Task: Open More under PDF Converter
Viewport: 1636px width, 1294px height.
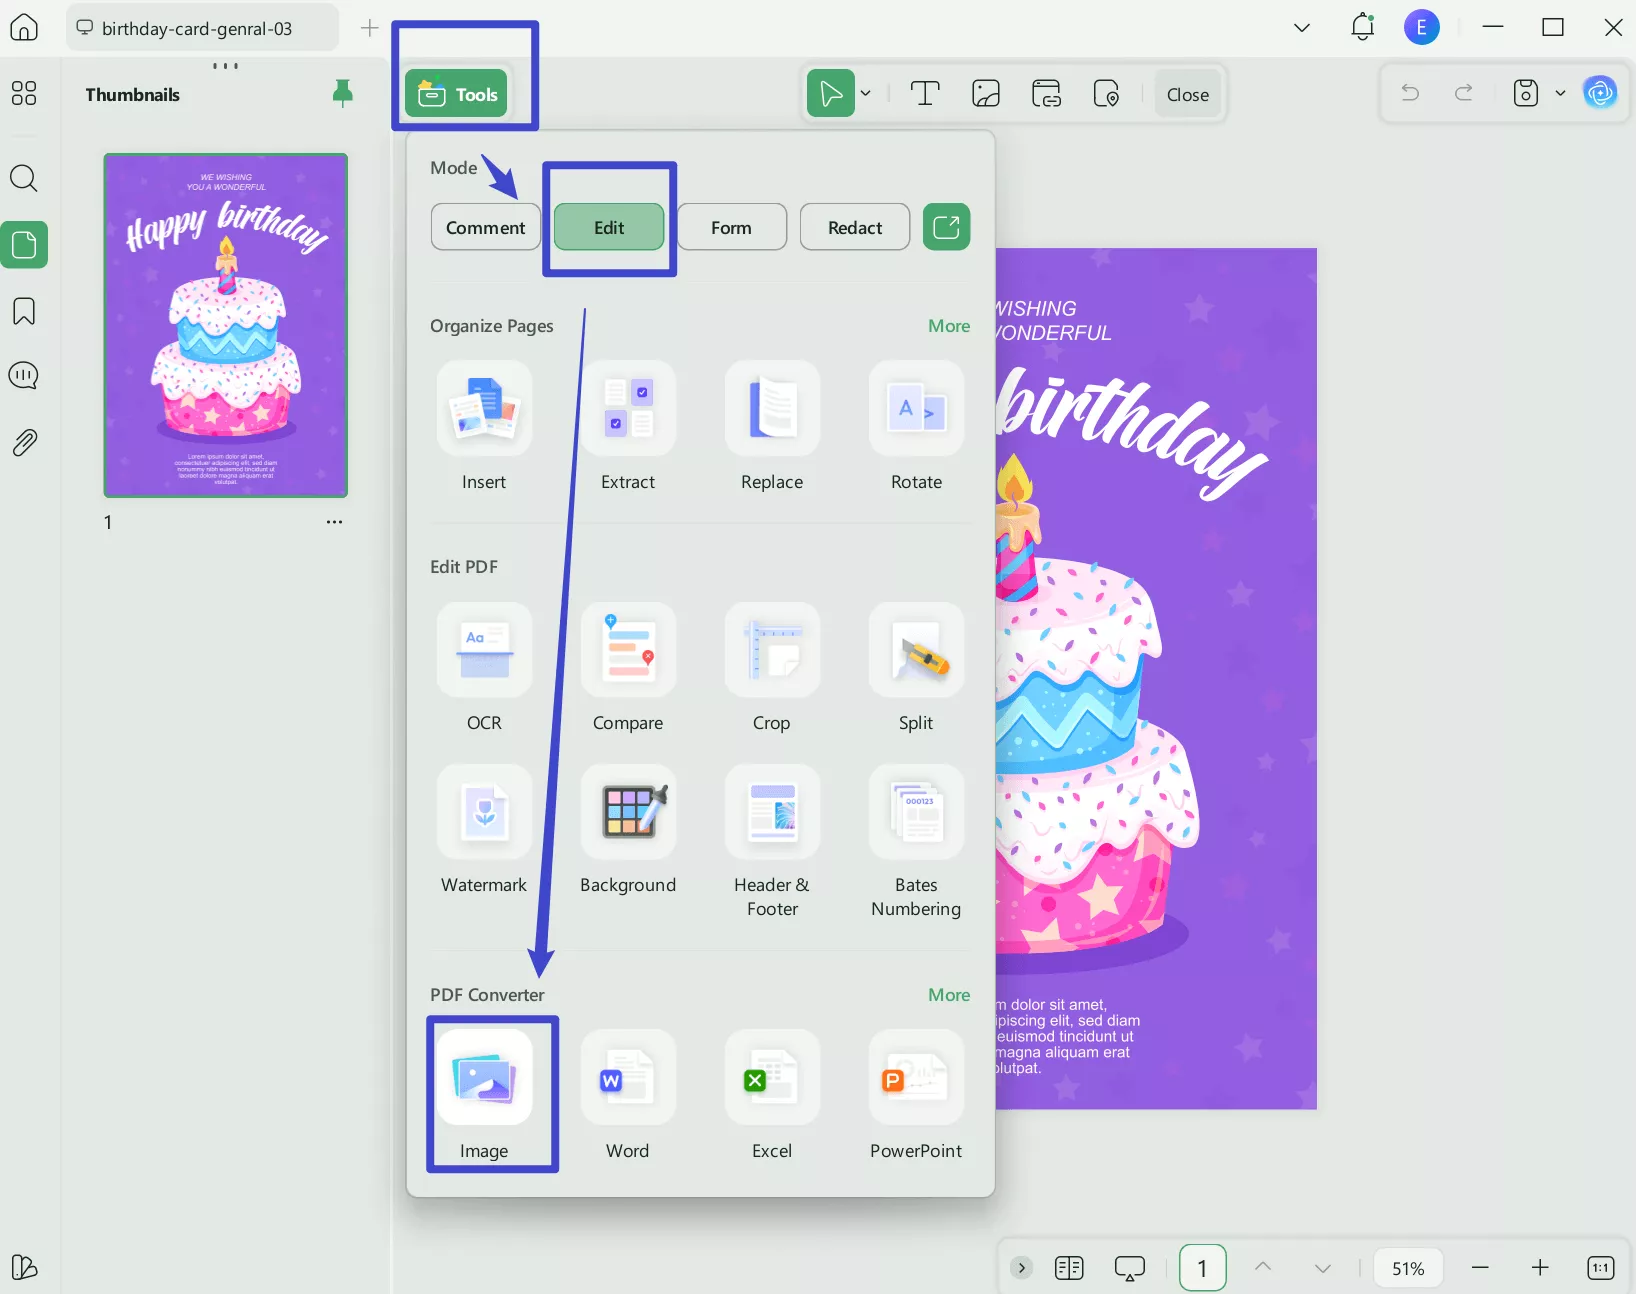Action: [x=949, y=995]
